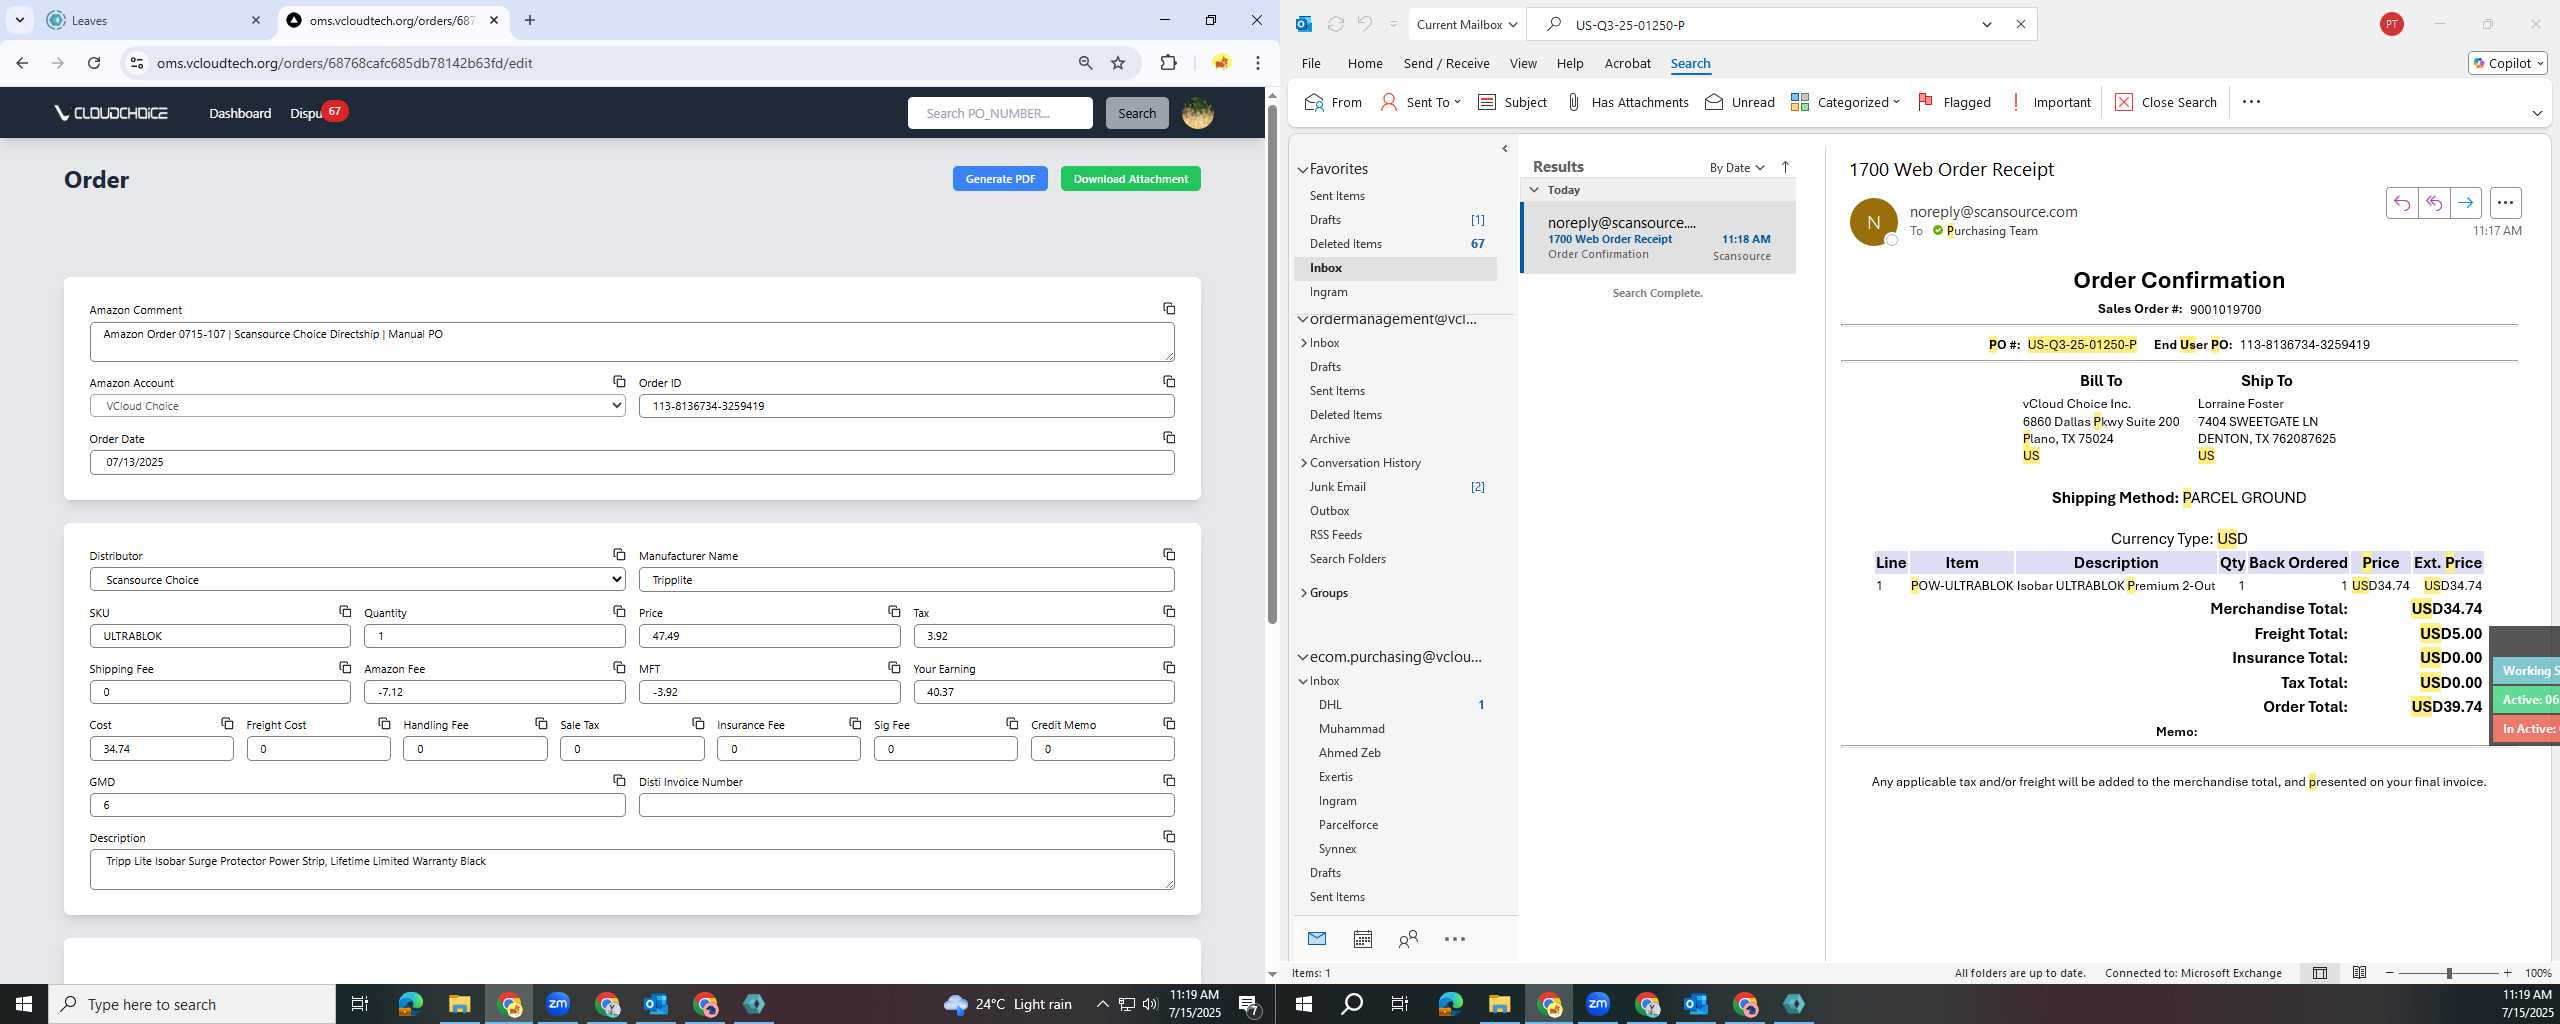Viewport: 2560px width, 1024px height.
Task: Open the By Date sort dropdown
Action: (x=1737, y=168)
